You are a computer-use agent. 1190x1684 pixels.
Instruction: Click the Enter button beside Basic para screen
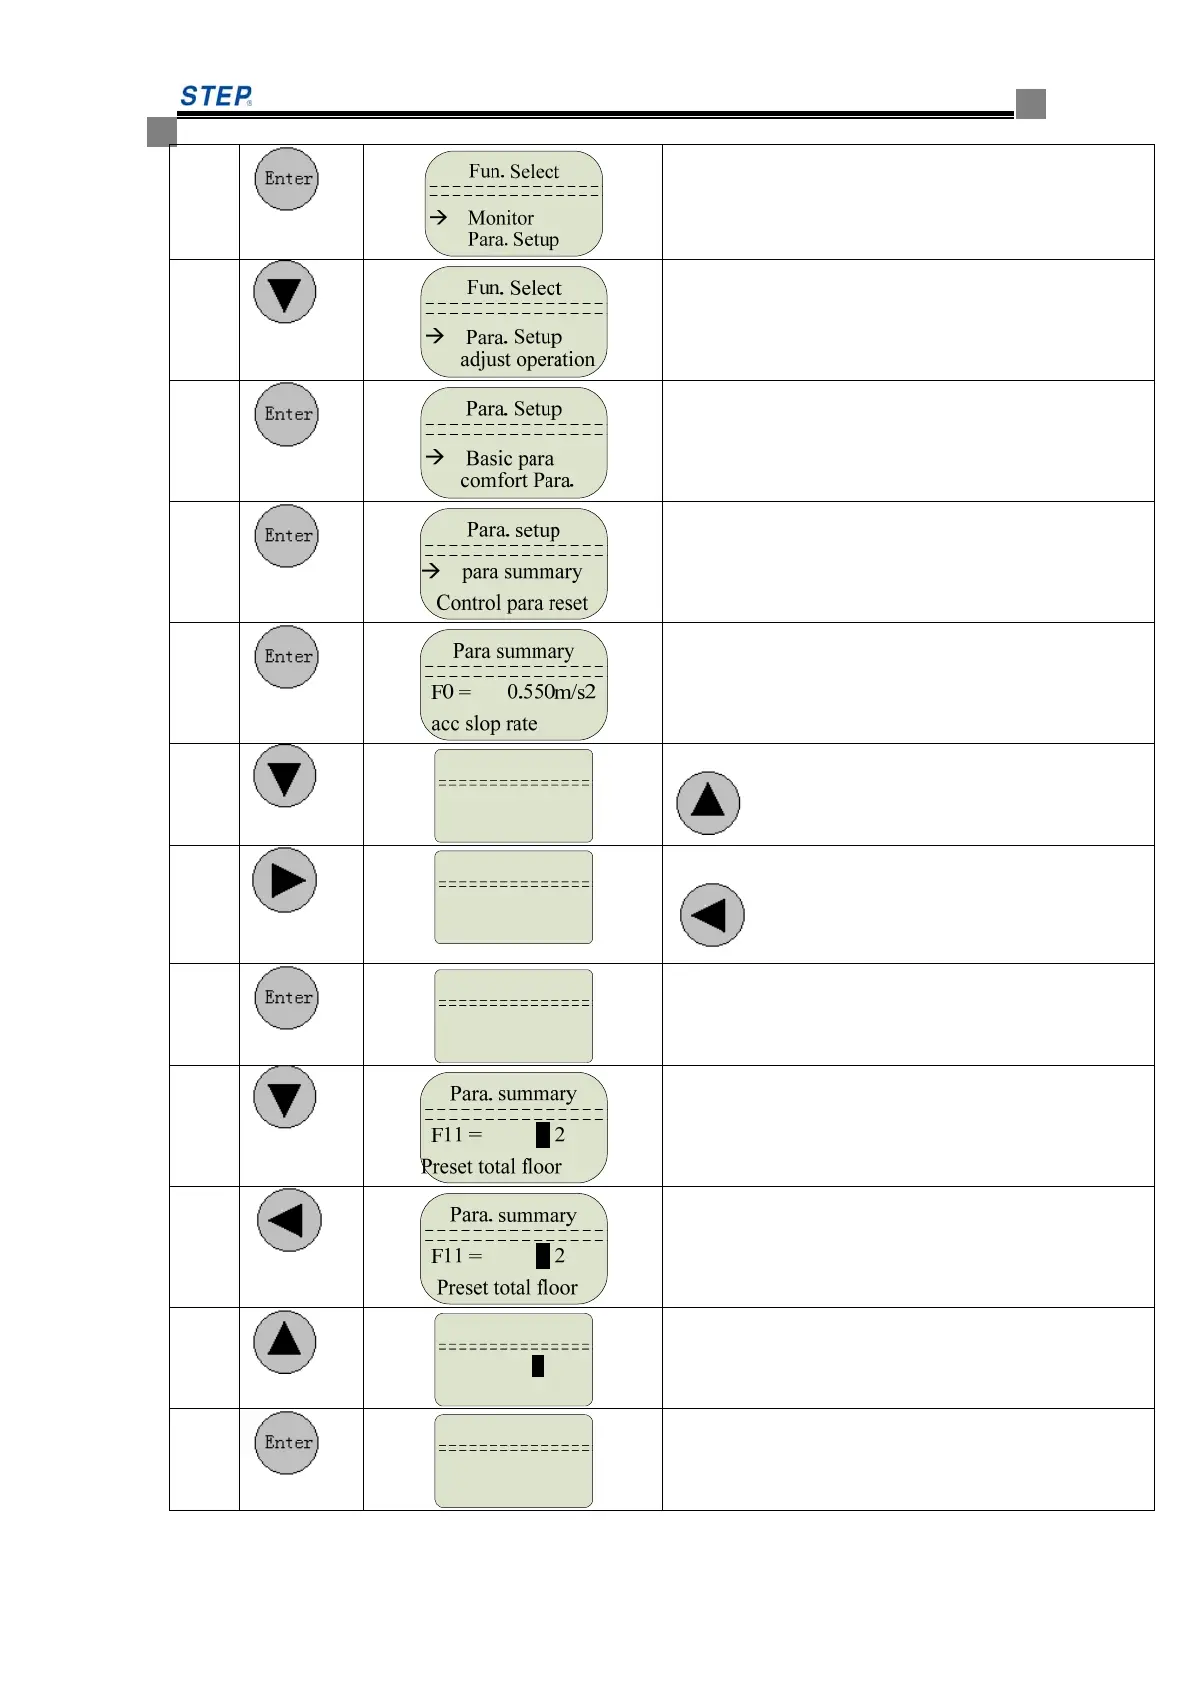(x=286, y=414)
